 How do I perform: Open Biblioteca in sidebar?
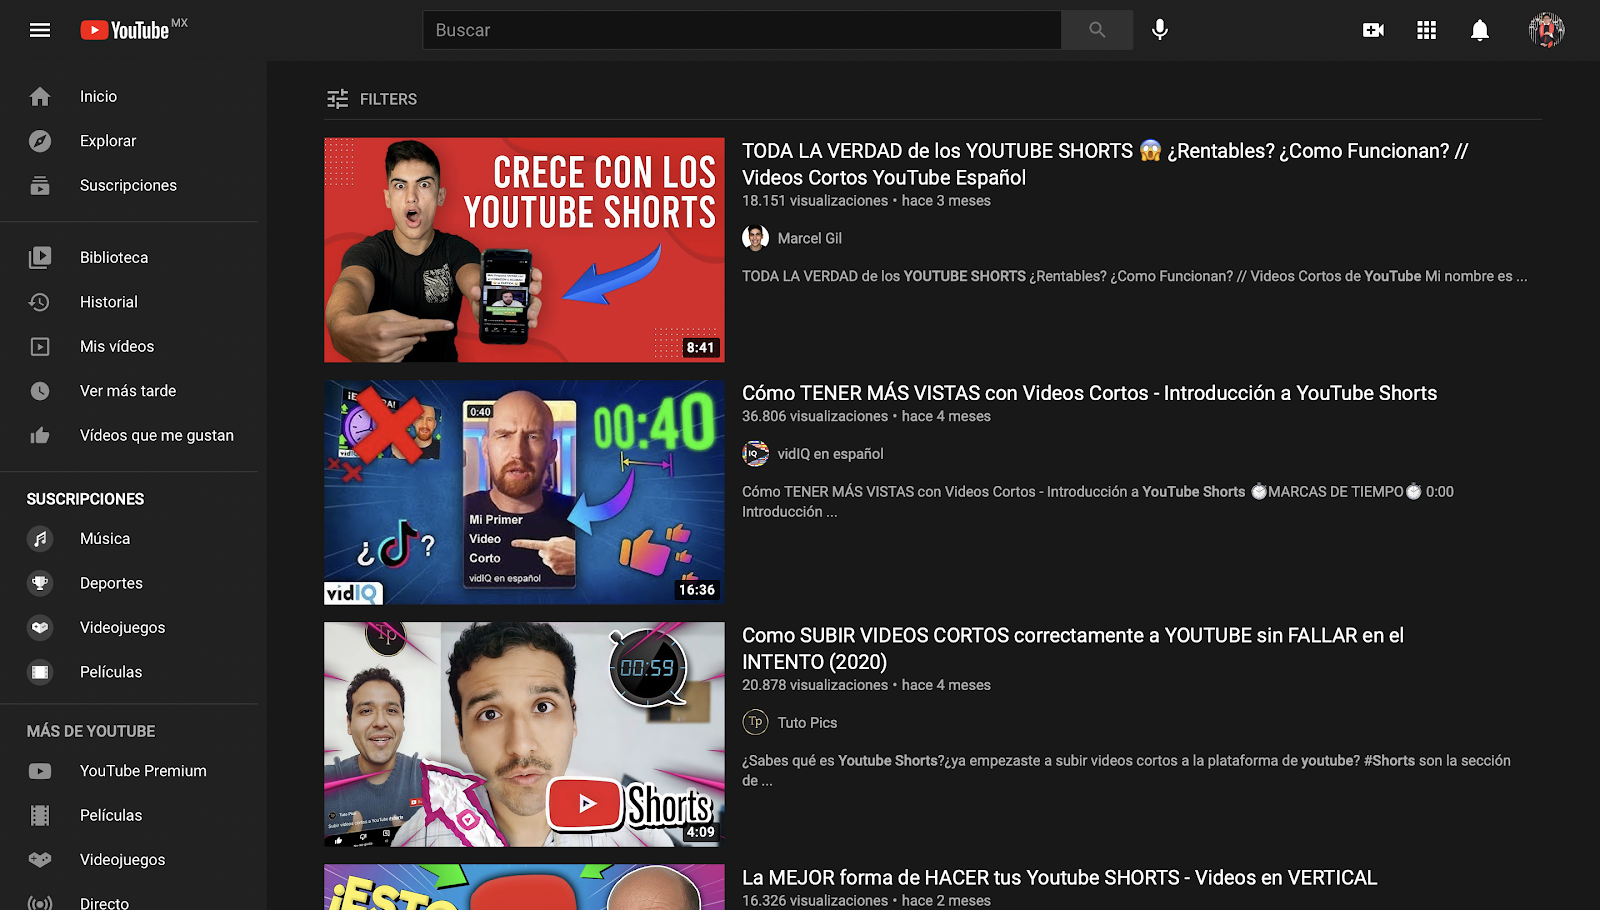point(114,257)
